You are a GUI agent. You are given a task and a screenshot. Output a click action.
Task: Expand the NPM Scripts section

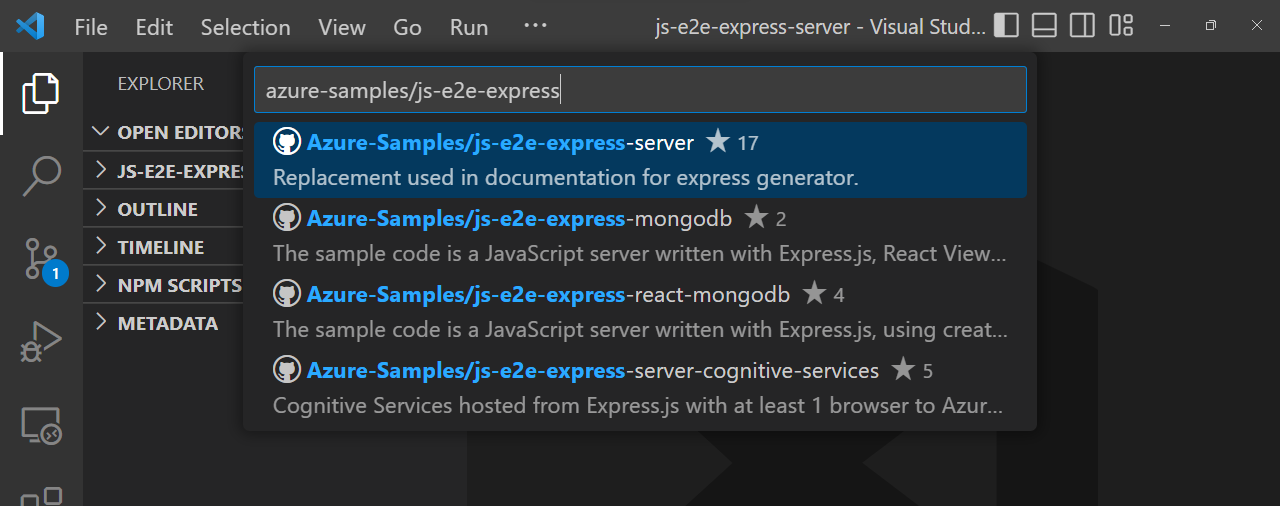(x=166, y=284)
